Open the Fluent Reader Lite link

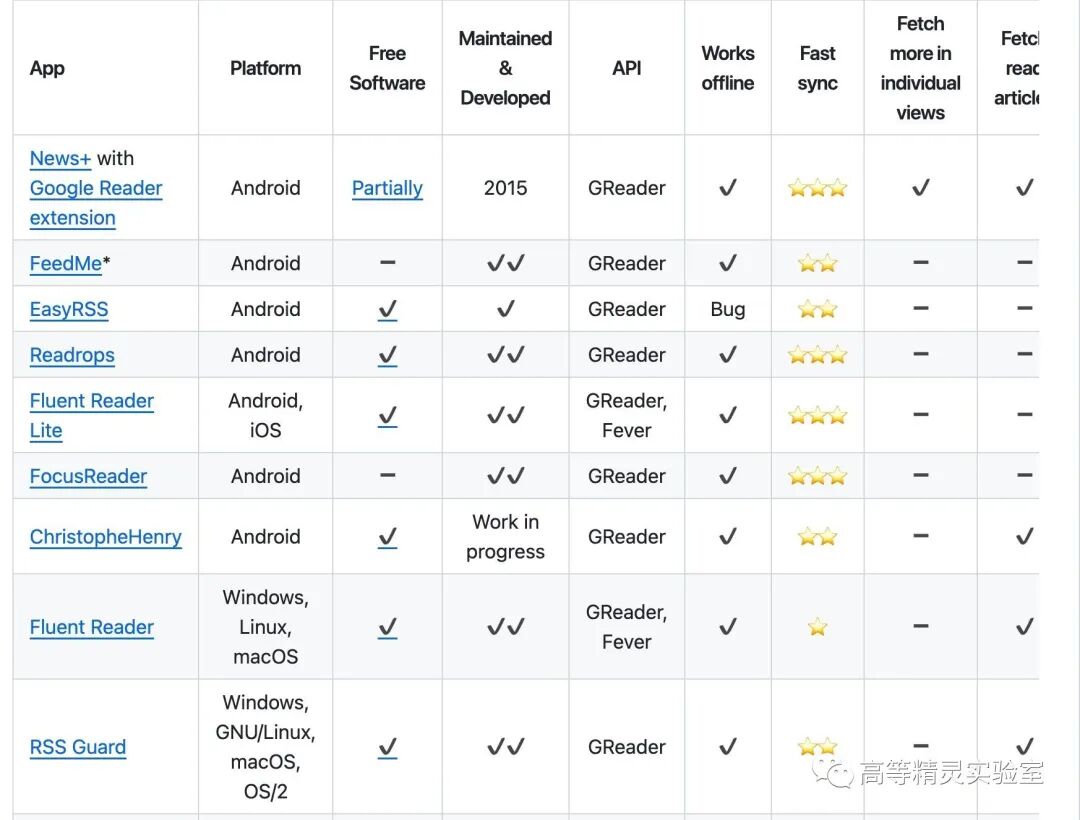[92, 401]
